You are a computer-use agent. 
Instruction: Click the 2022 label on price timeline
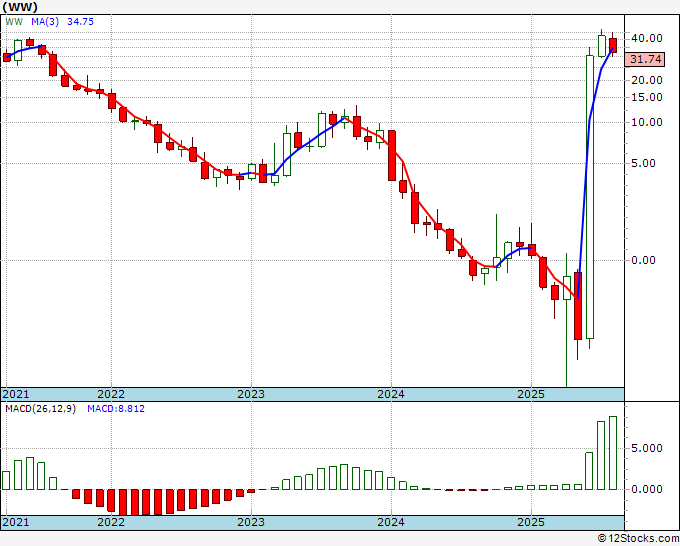[x=111, y=394]
